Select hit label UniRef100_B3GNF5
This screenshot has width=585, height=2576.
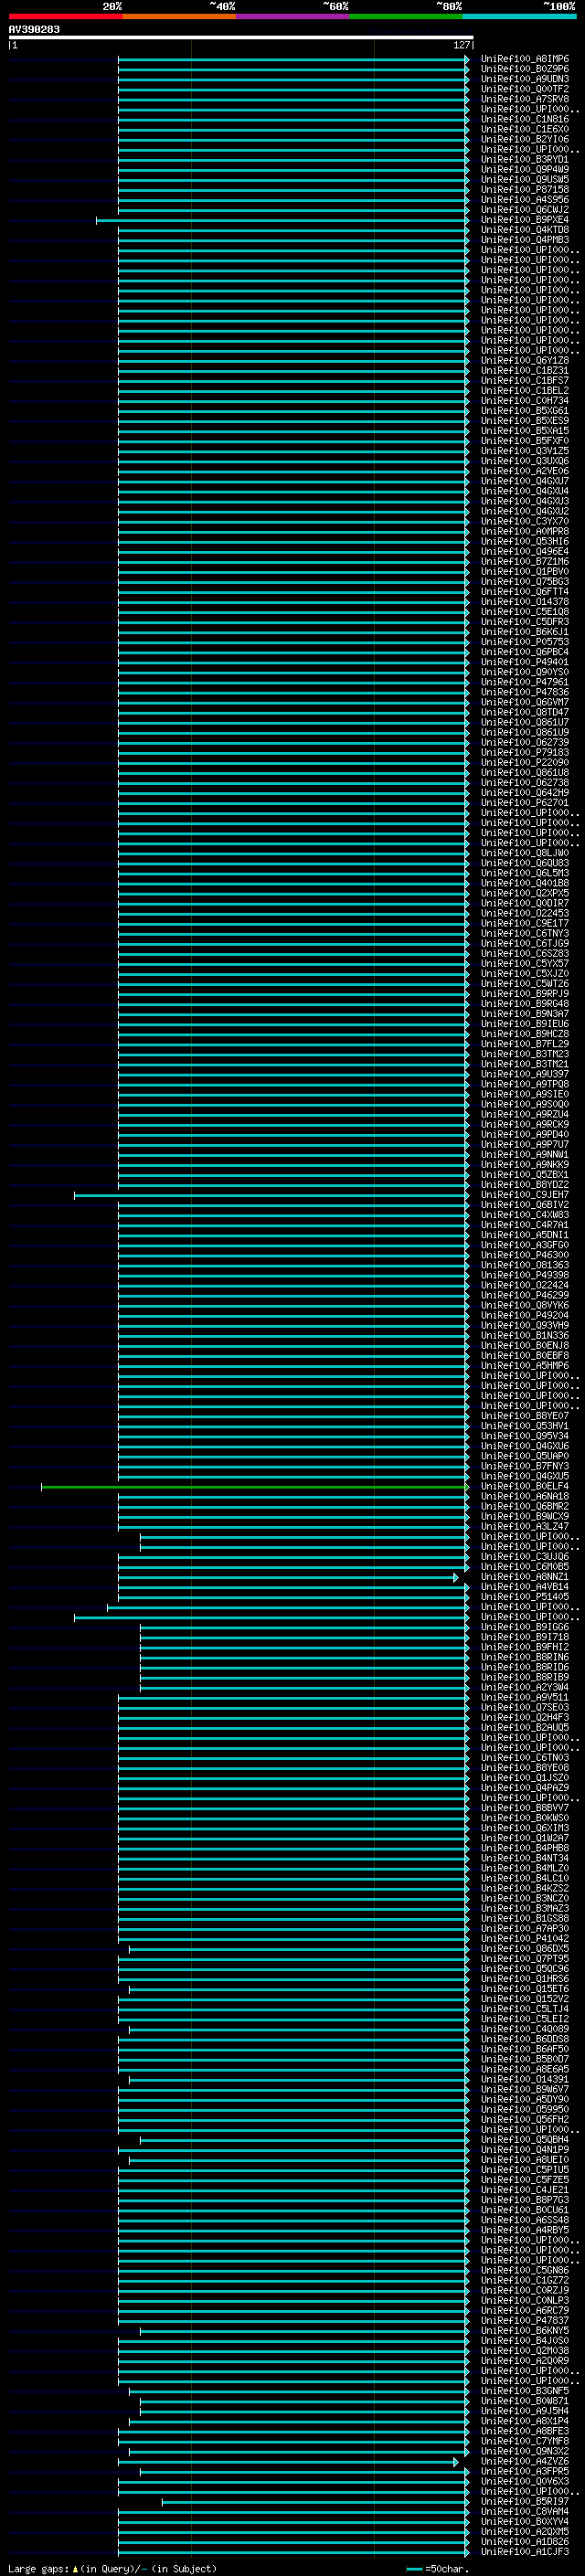coord(524,2391)
